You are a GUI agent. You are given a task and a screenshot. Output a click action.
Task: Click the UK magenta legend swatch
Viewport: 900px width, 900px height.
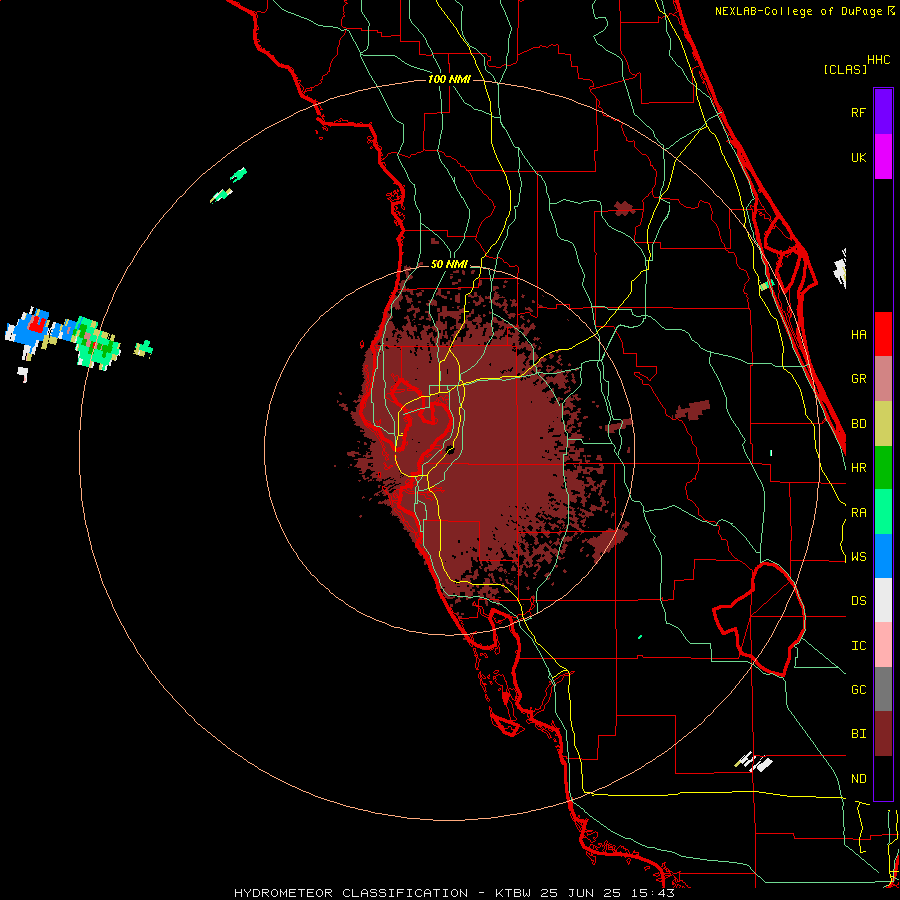(x=883, y=157)
